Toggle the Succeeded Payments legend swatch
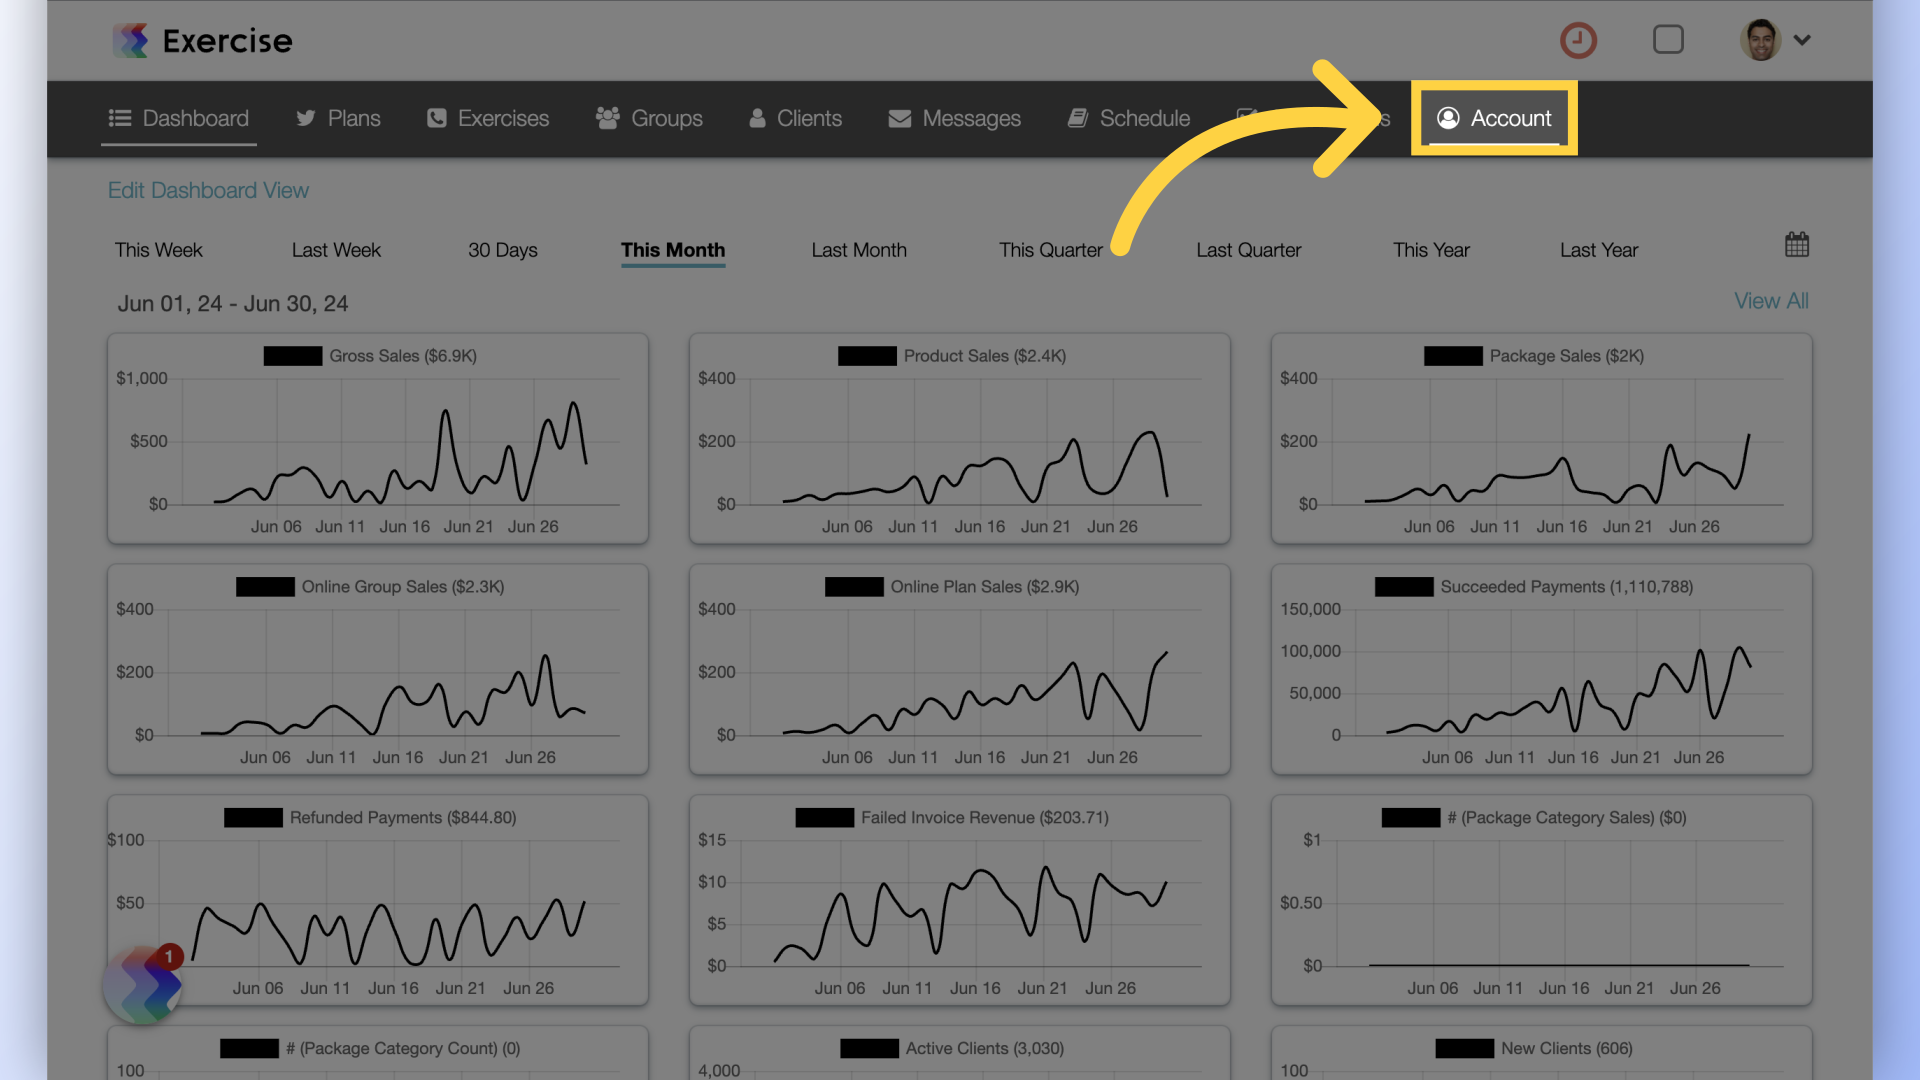This screenshot has height=1080, width=1920. point(1404,587)
